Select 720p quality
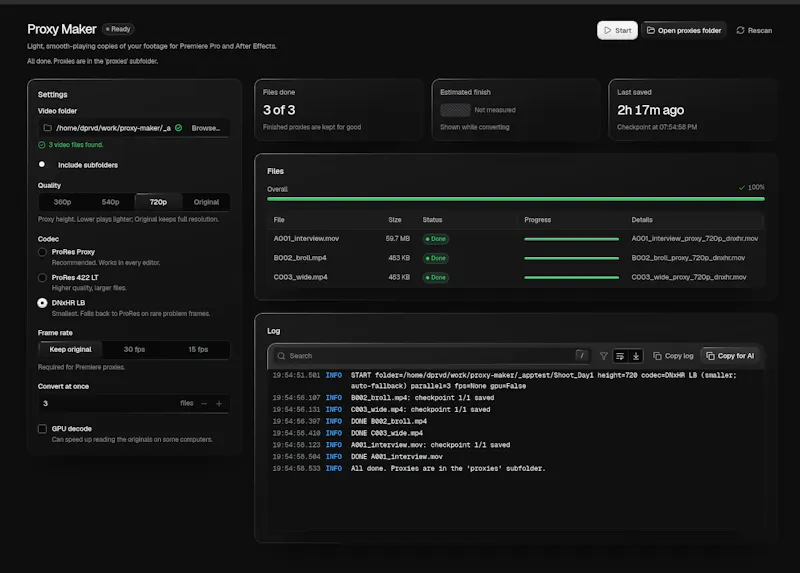Image resolution: width=800 pixels, height=573 pixels. [x=158, y=202]
